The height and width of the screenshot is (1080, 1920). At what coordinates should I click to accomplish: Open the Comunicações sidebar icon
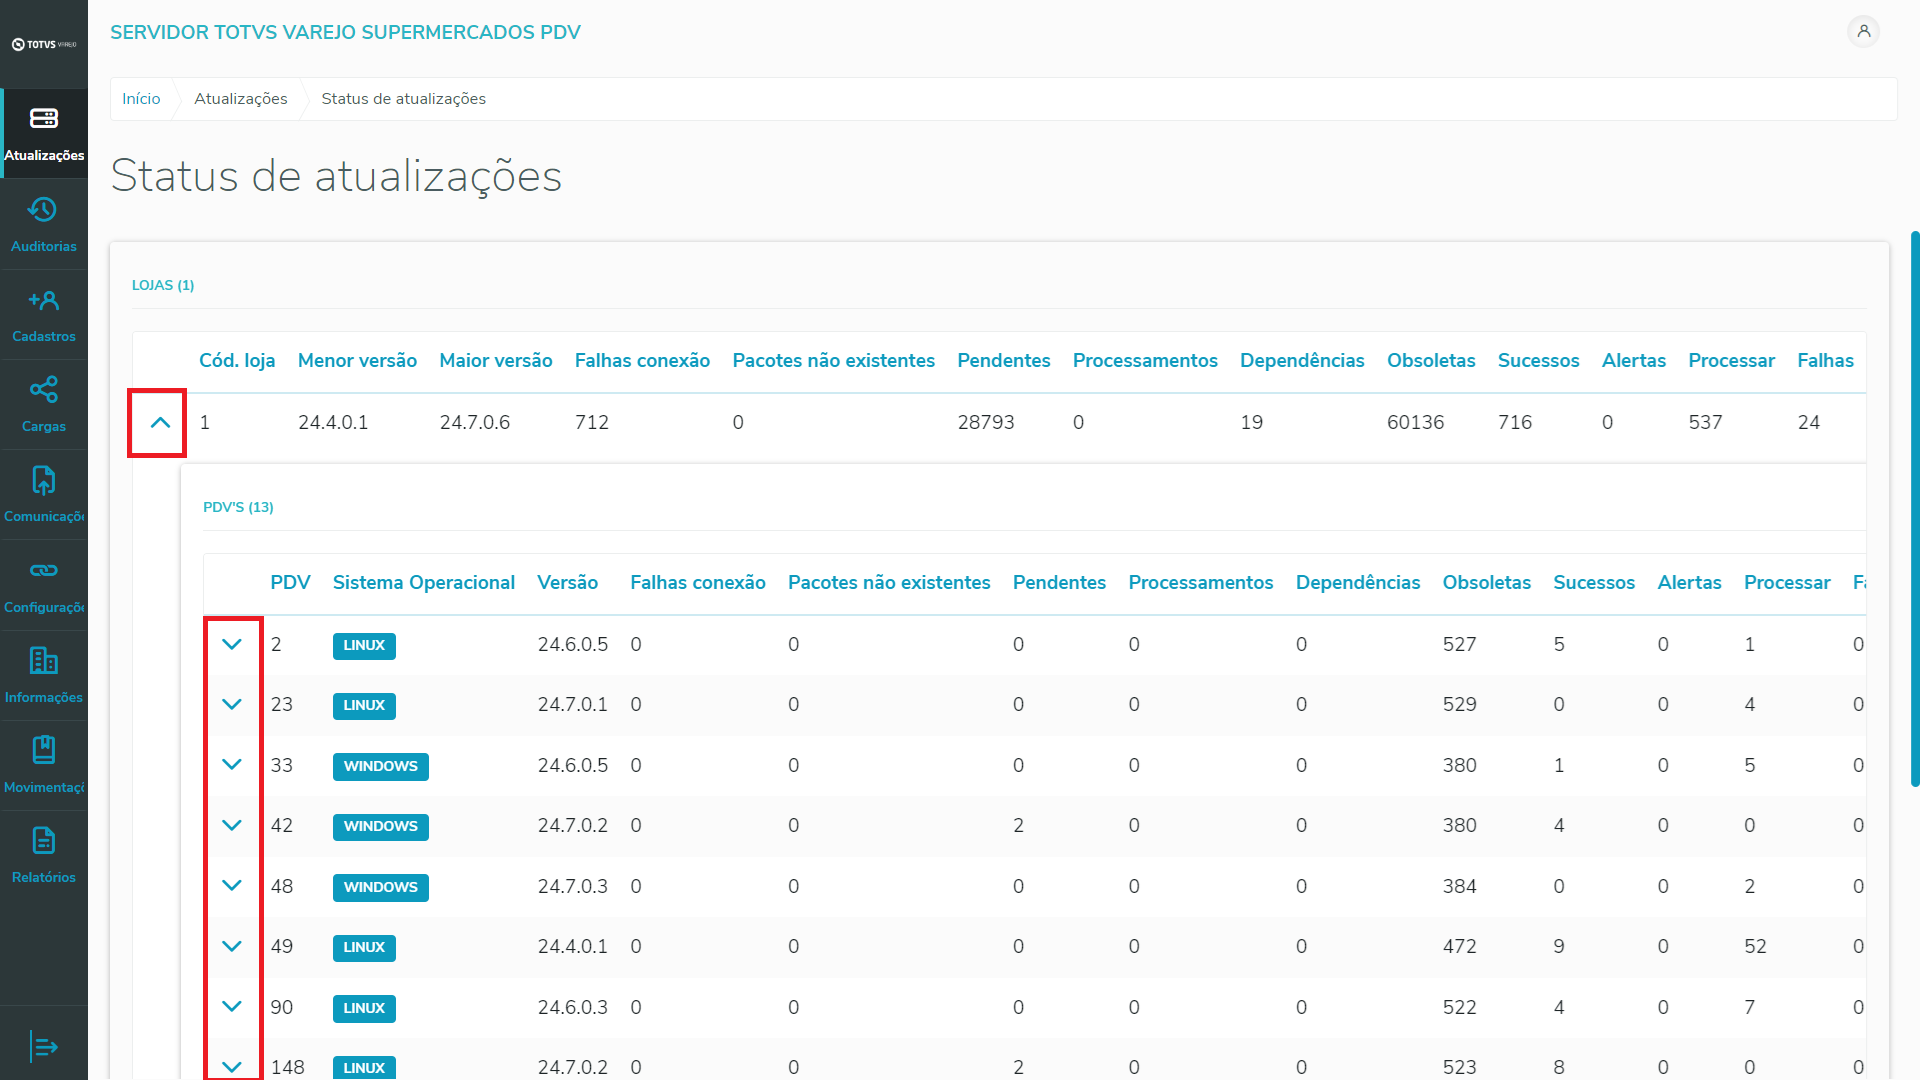pos(43,481)
